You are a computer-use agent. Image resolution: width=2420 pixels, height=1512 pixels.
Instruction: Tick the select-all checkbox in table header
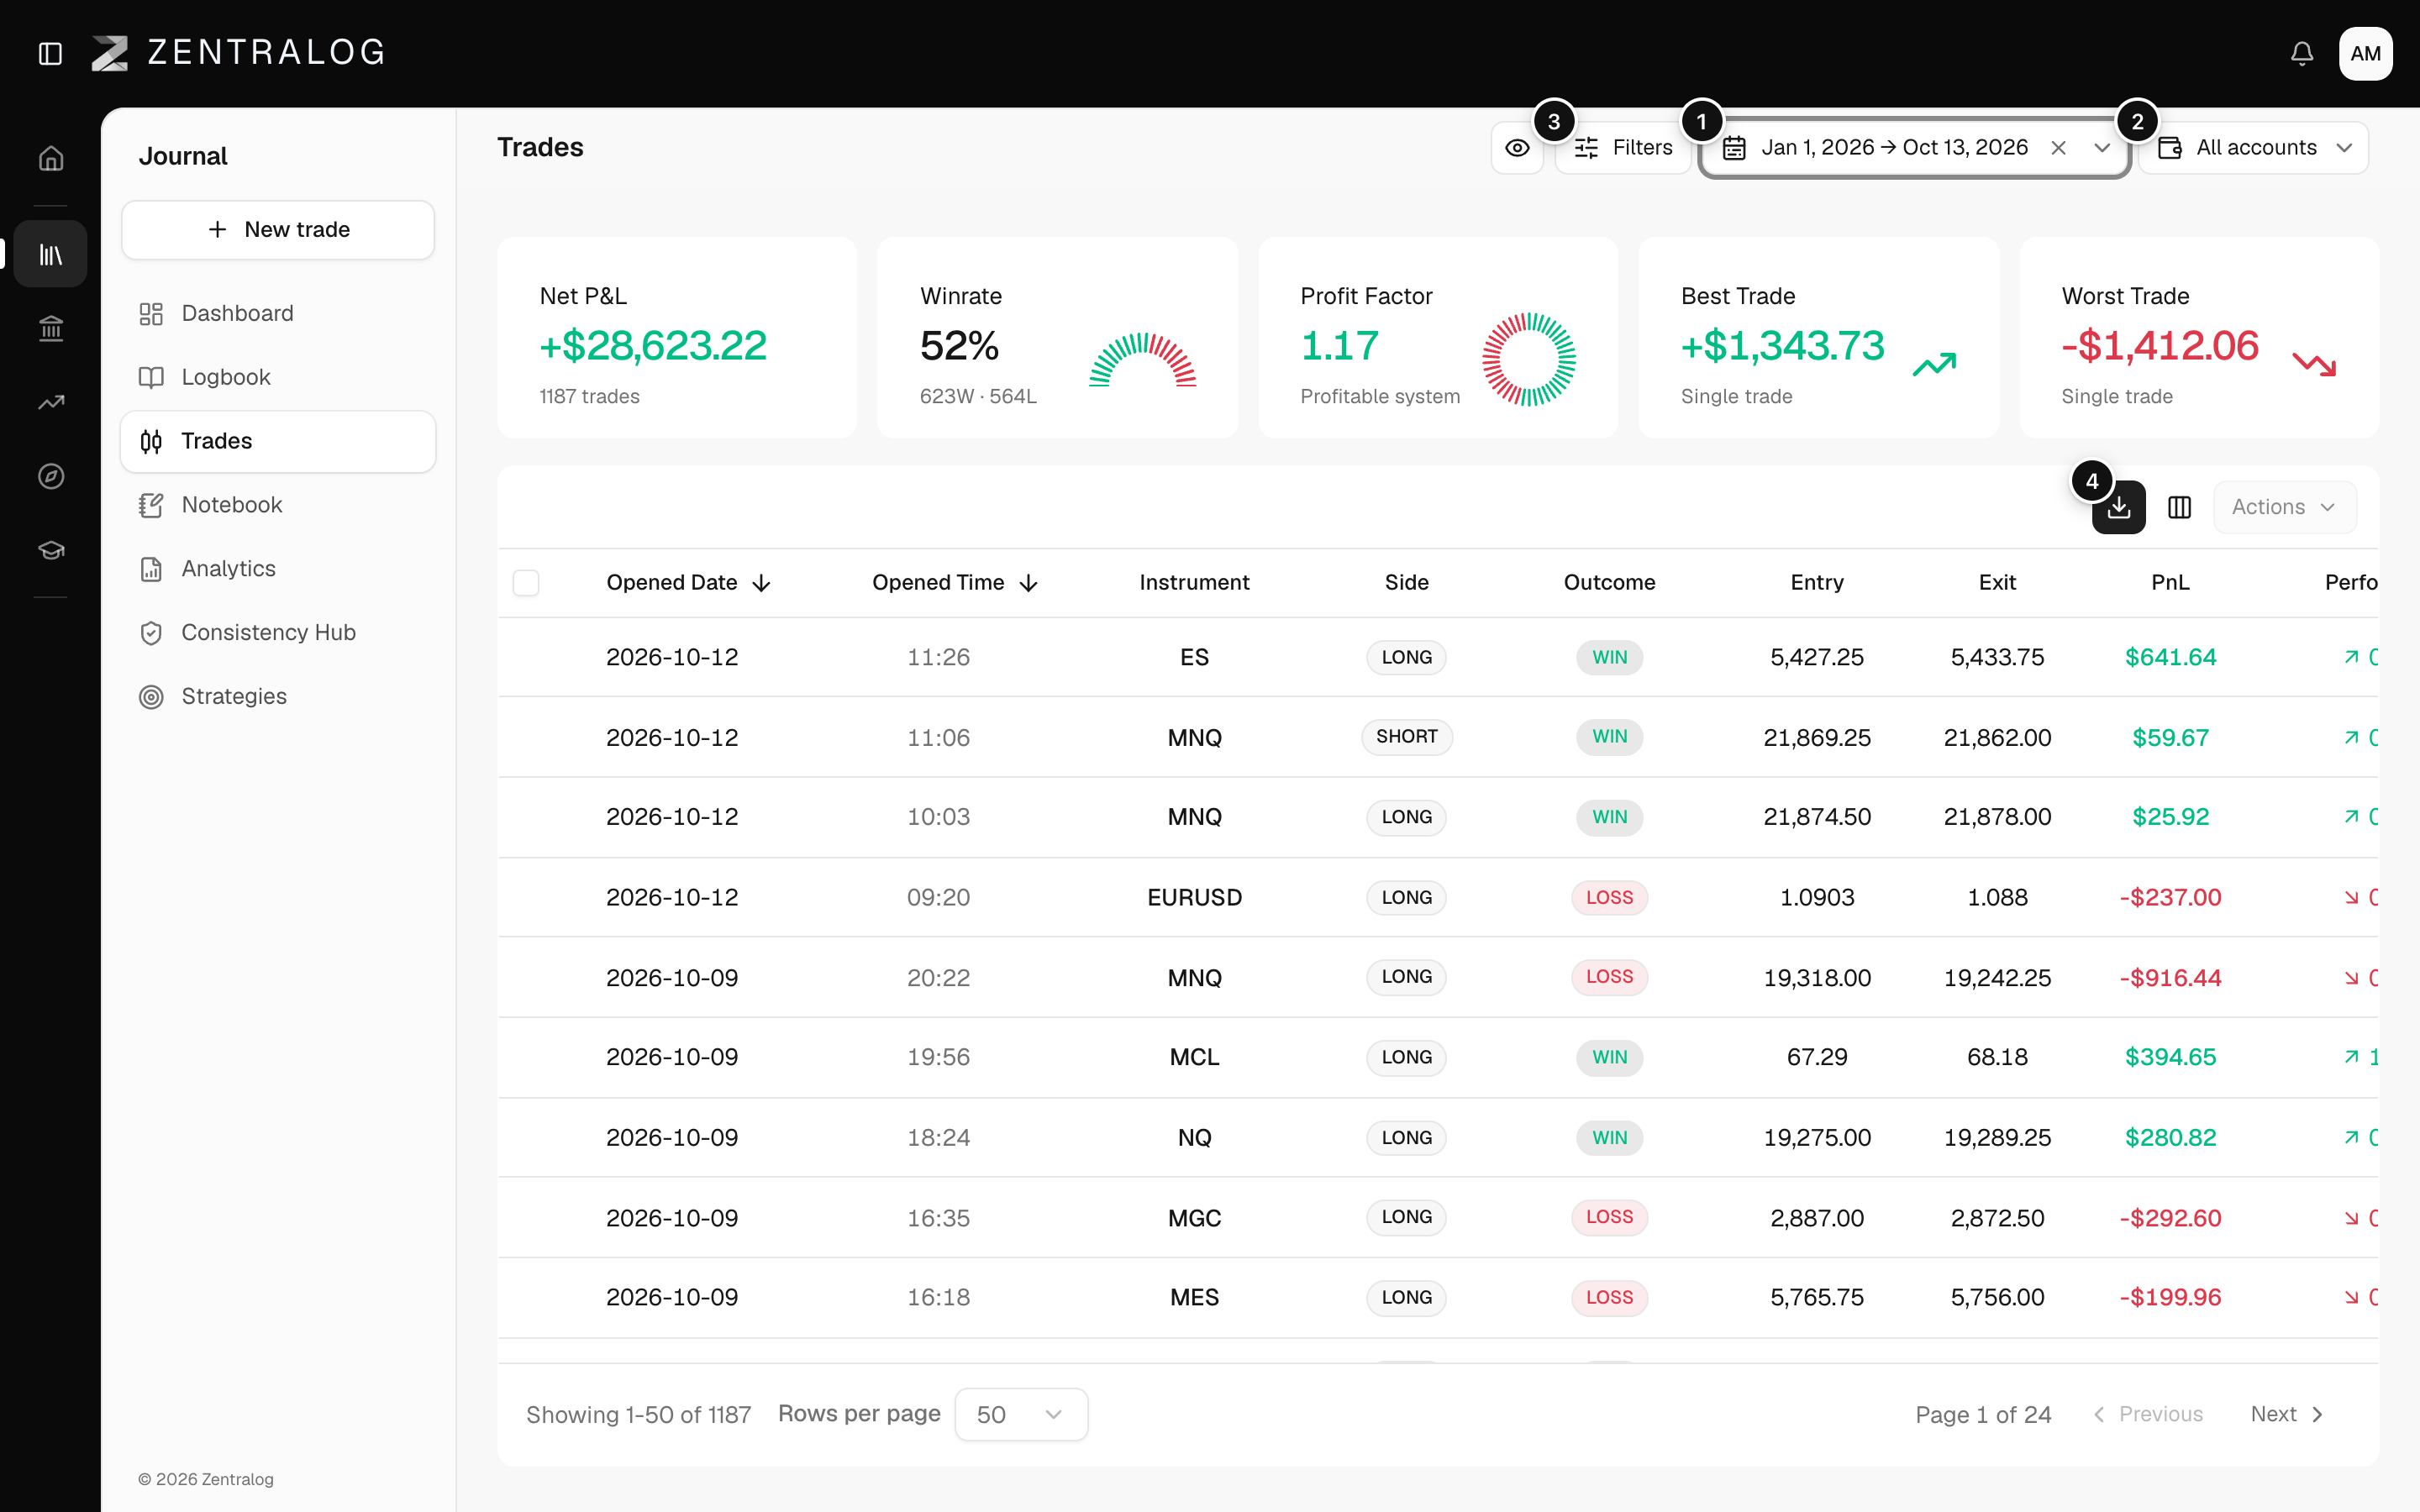coord(526,583)
